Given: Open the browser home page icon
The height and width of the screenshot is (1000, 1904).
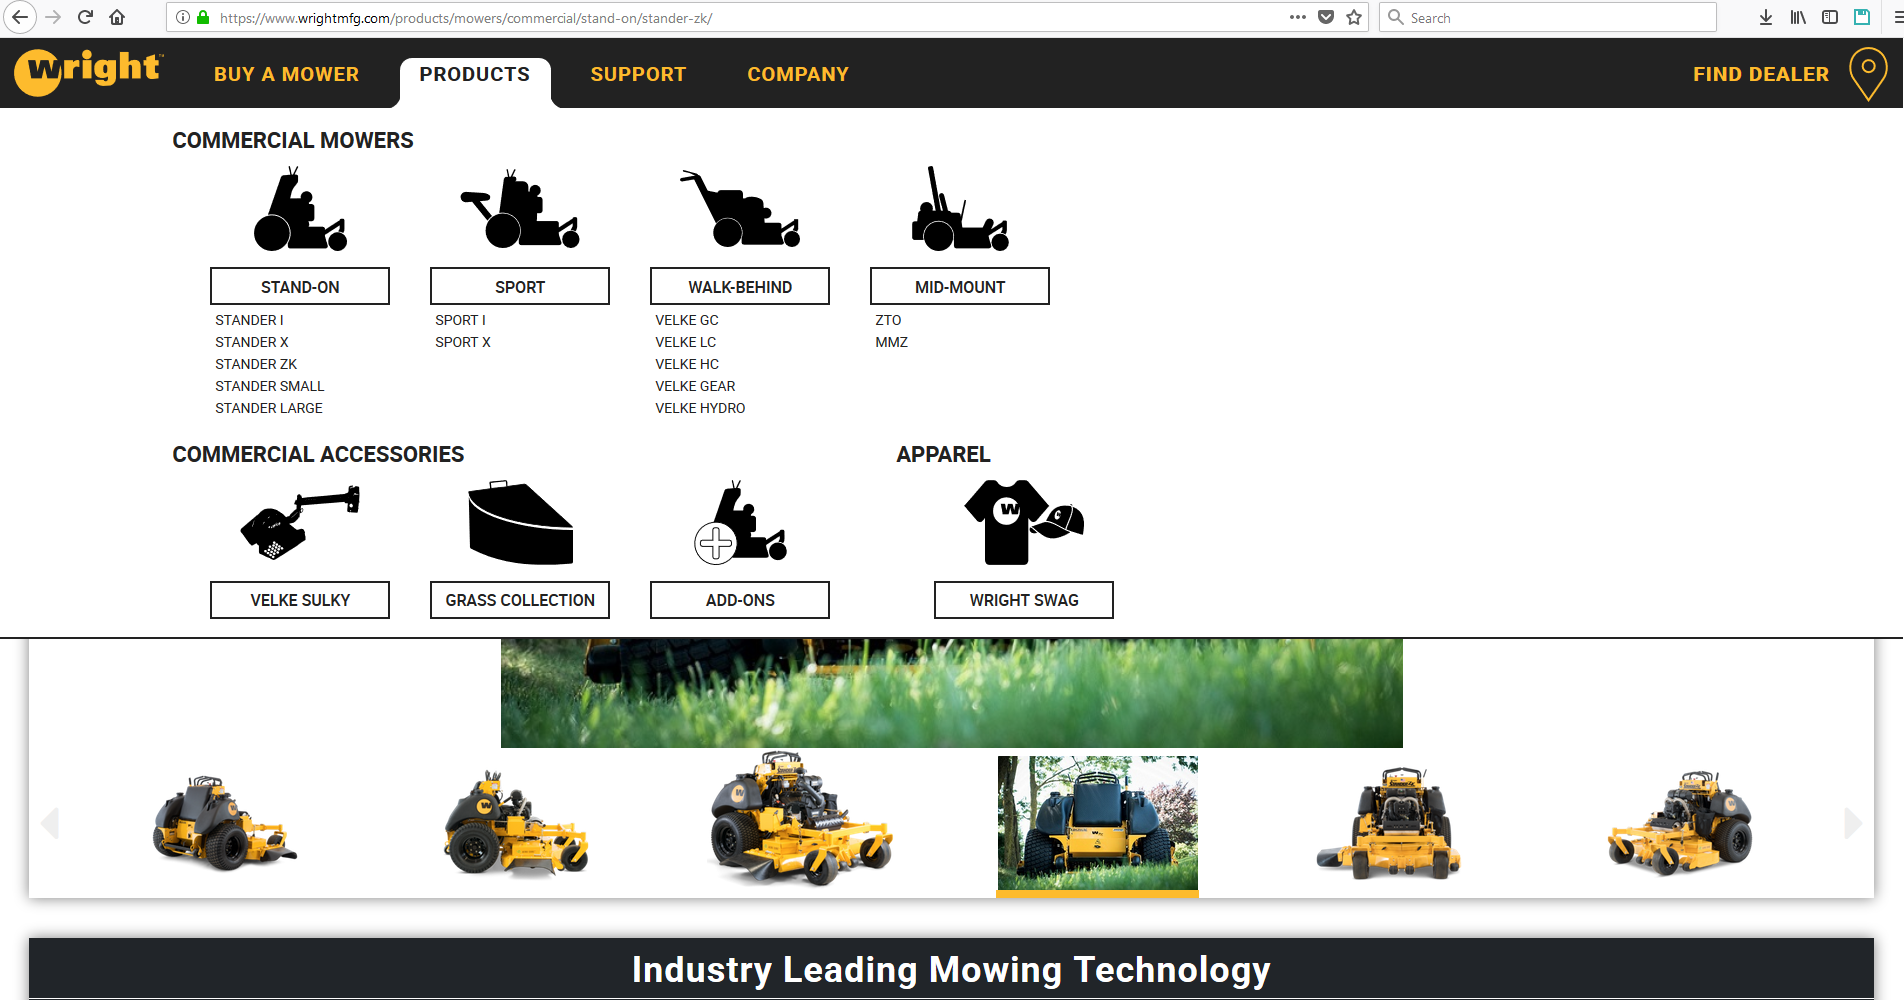Looking at the screenshot, I should [x=117, y=17].
